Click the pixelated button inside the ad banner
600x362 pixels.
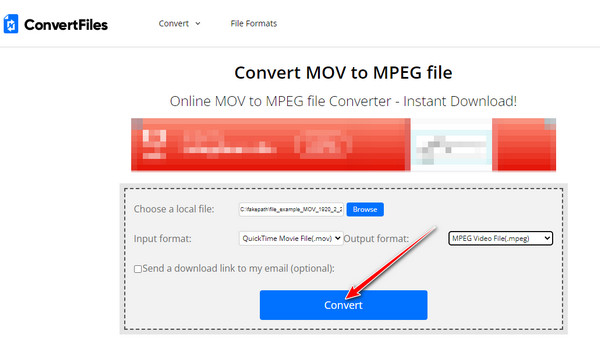click(x=451, y=147)
